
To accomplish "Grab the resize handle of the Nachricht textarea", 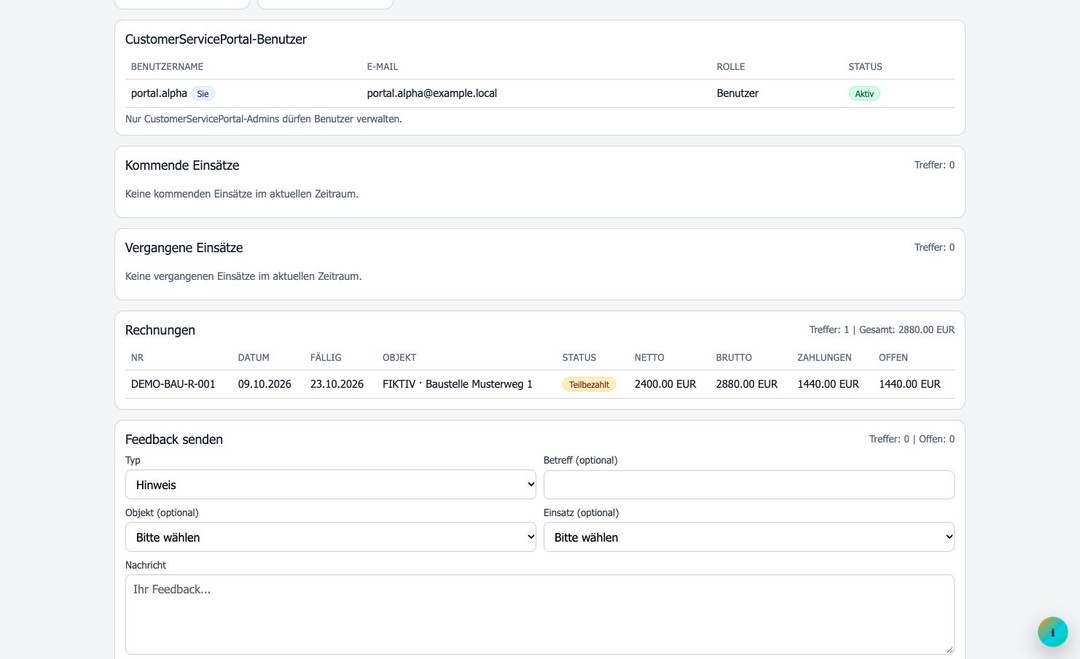I will 950,649.
